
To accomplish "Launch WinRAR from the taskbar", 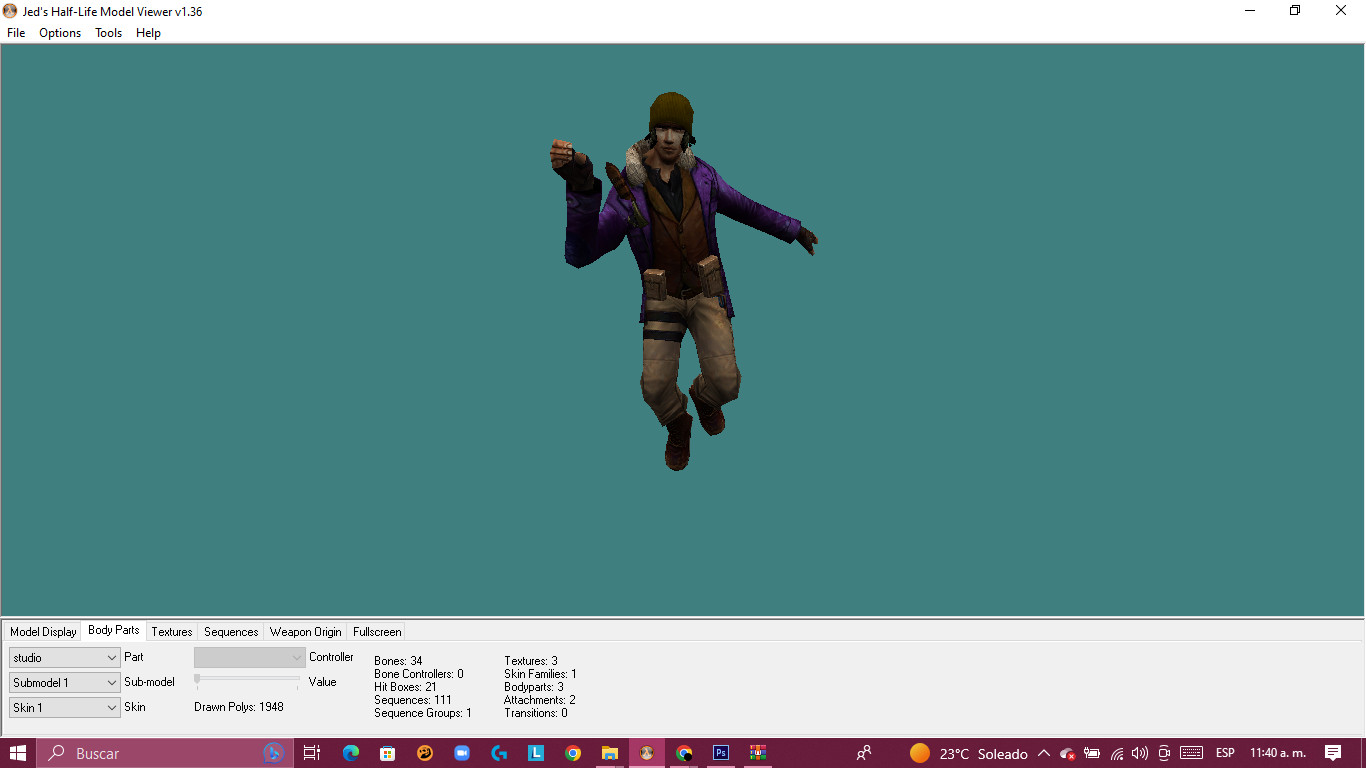I will pos(759,753).
